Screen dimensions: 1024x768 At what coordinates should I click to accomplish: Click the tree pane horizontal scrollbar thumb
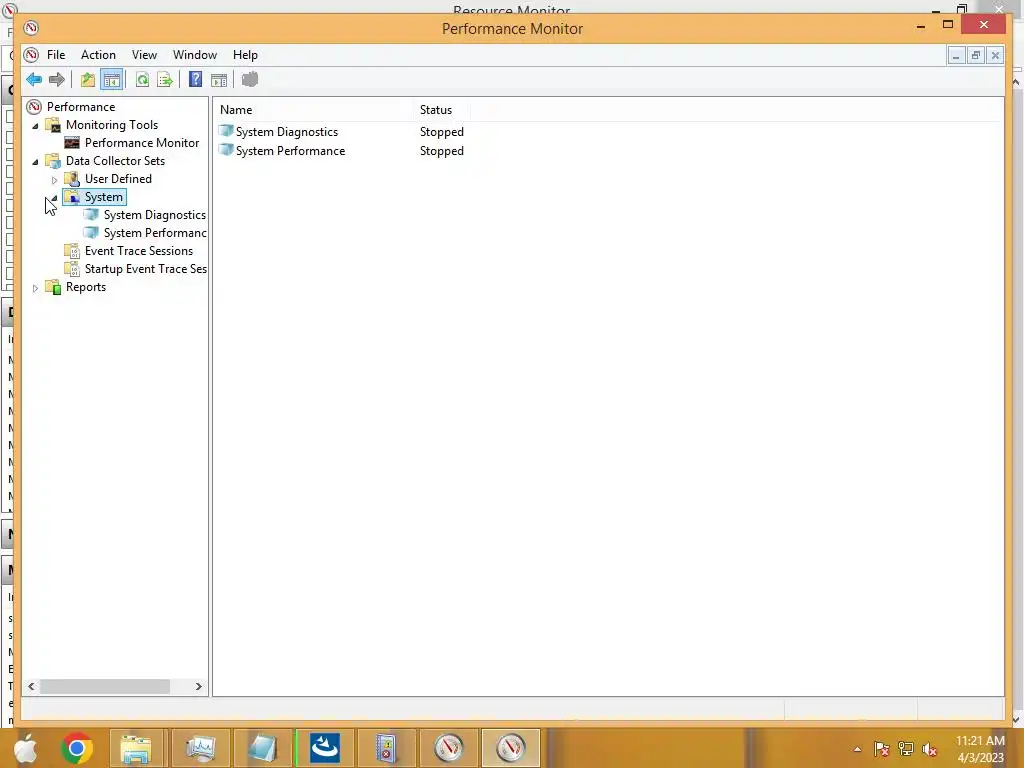click(104, 686)
